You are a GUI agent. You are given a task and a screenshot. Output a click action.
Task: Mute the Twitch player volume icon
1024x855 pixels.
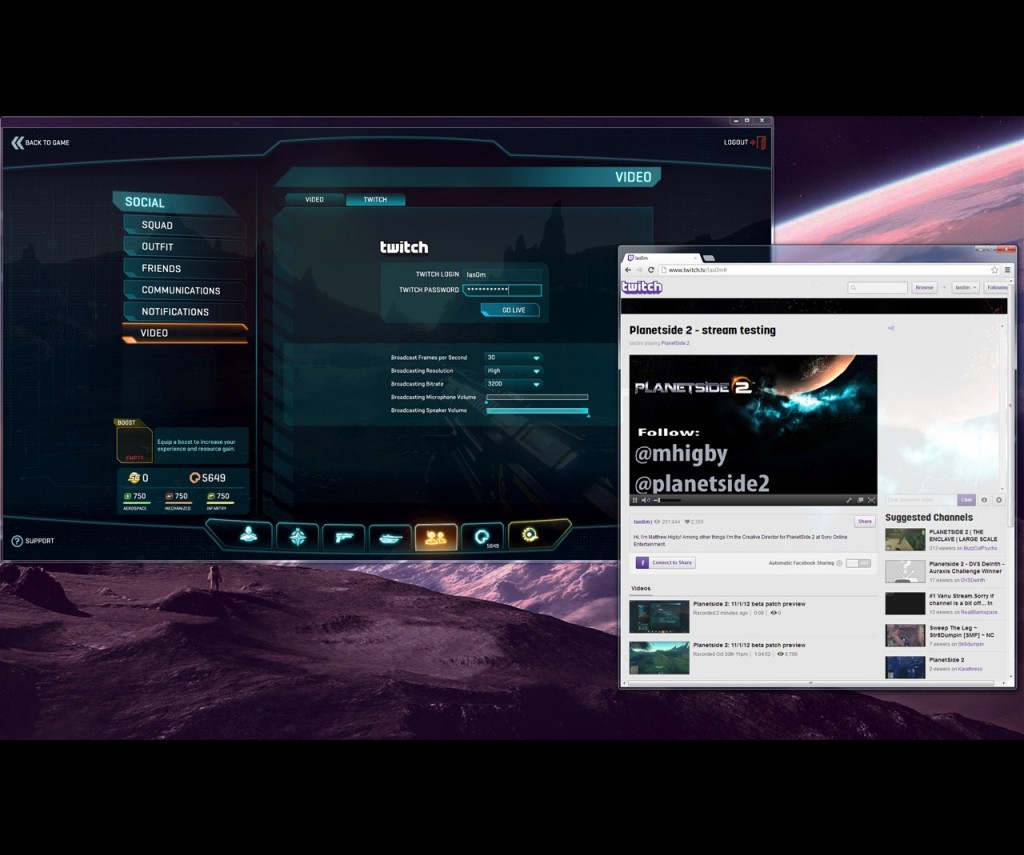(x=646, y=500)
